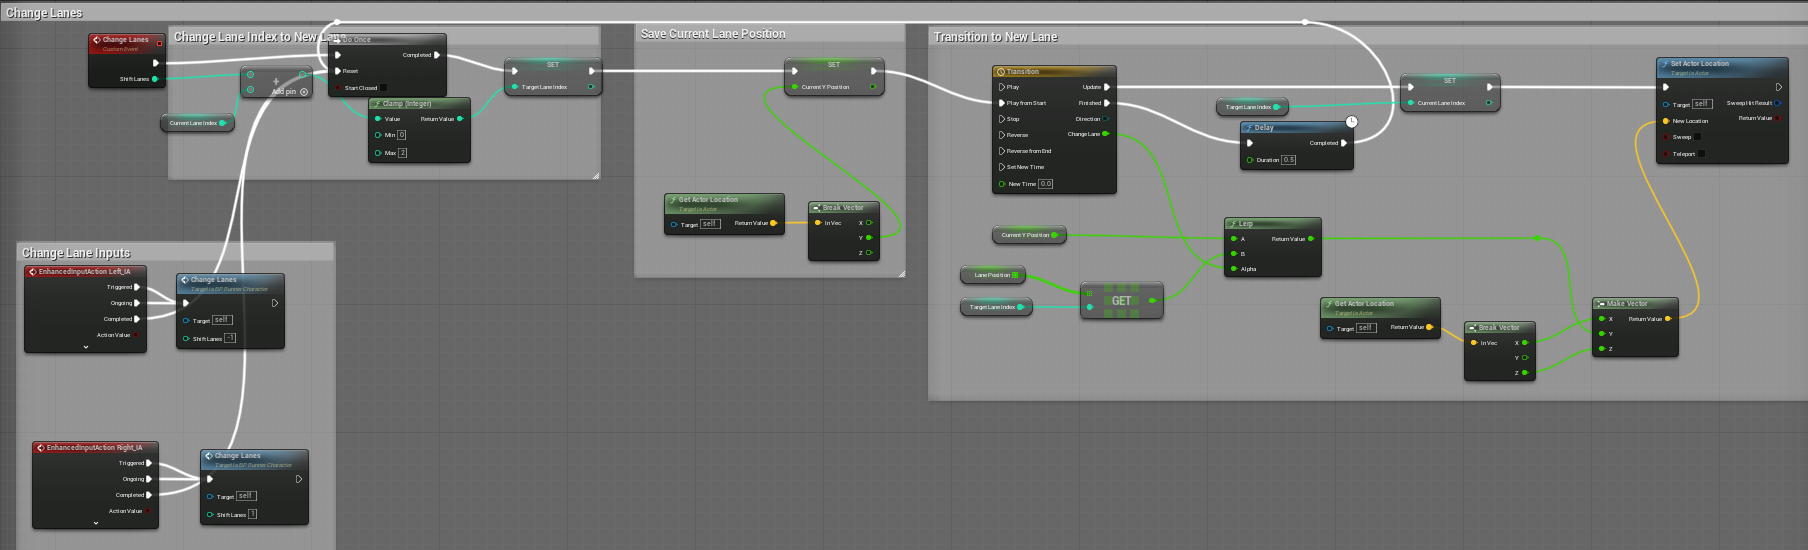This screenshot has width=1808, height=550.
Task: Click the Delay Duration value field
Action: click(1288, 160)
